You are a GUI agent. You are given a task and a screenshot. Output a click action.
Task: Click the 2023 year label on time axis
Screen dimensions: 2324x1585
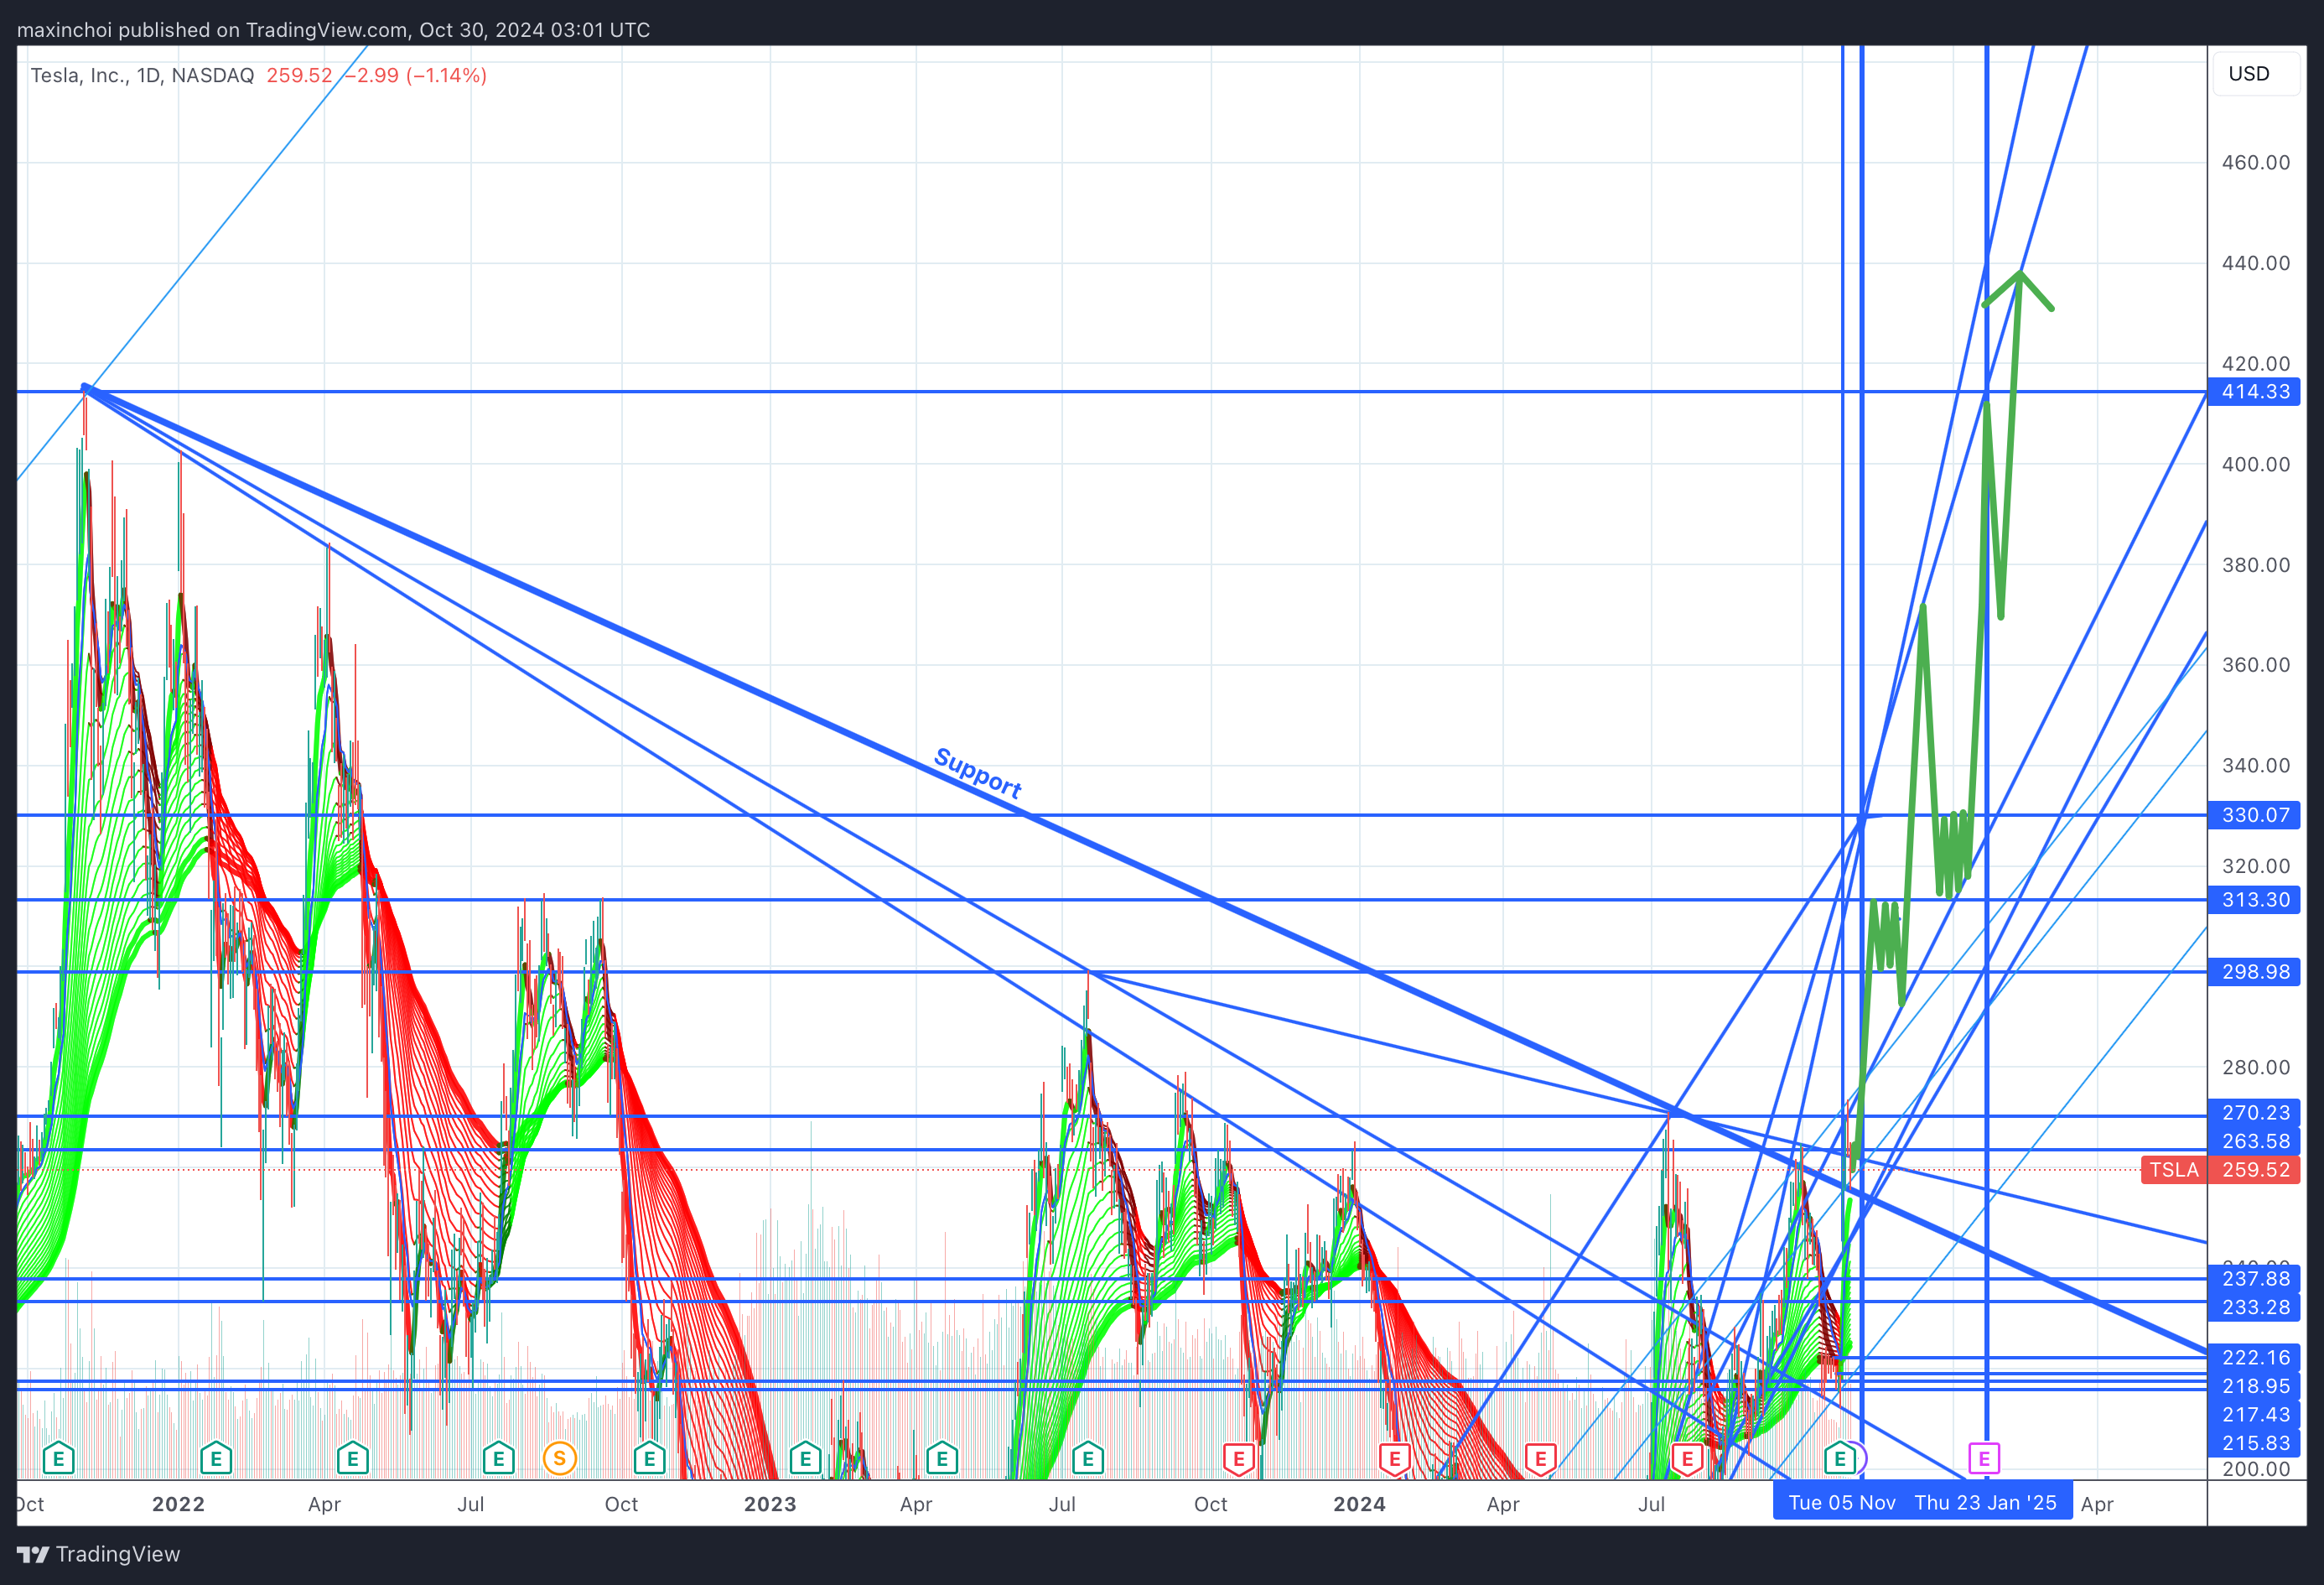click(x=770, y=1504)
